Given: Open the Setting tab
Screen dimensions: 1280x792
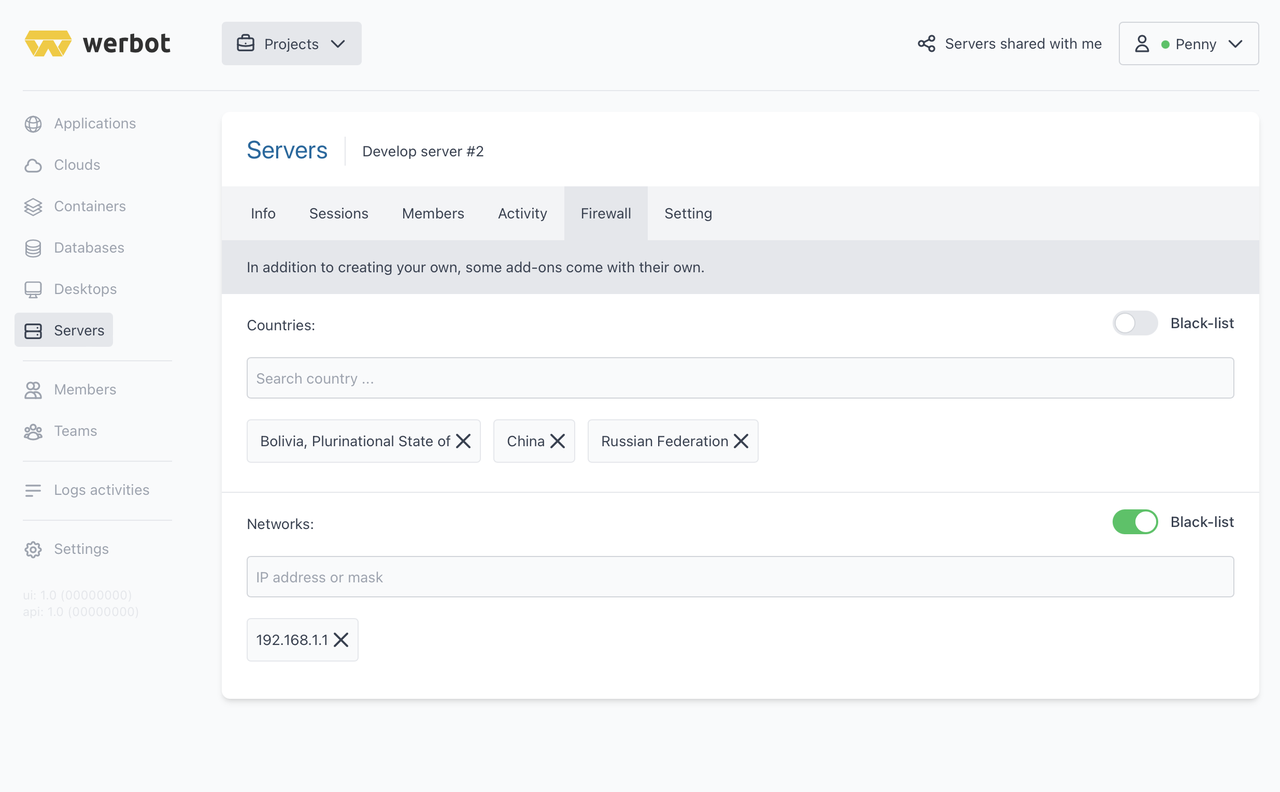Looking at the screenshot, I should [x=688, y=213].
